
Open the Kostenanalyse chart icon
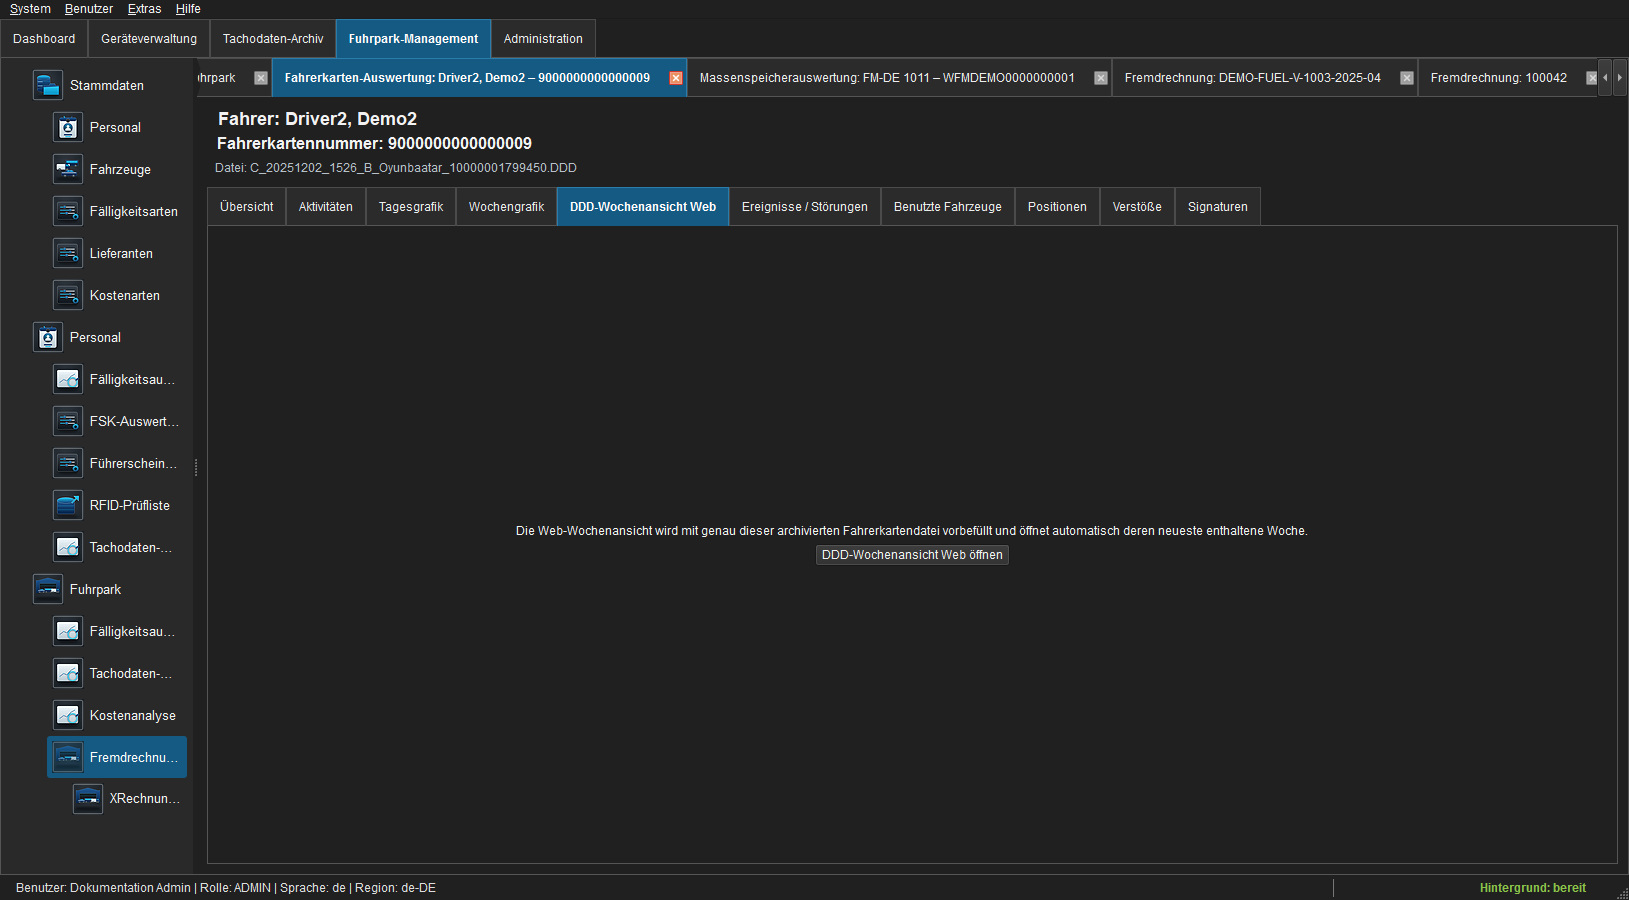pos(68,715)
